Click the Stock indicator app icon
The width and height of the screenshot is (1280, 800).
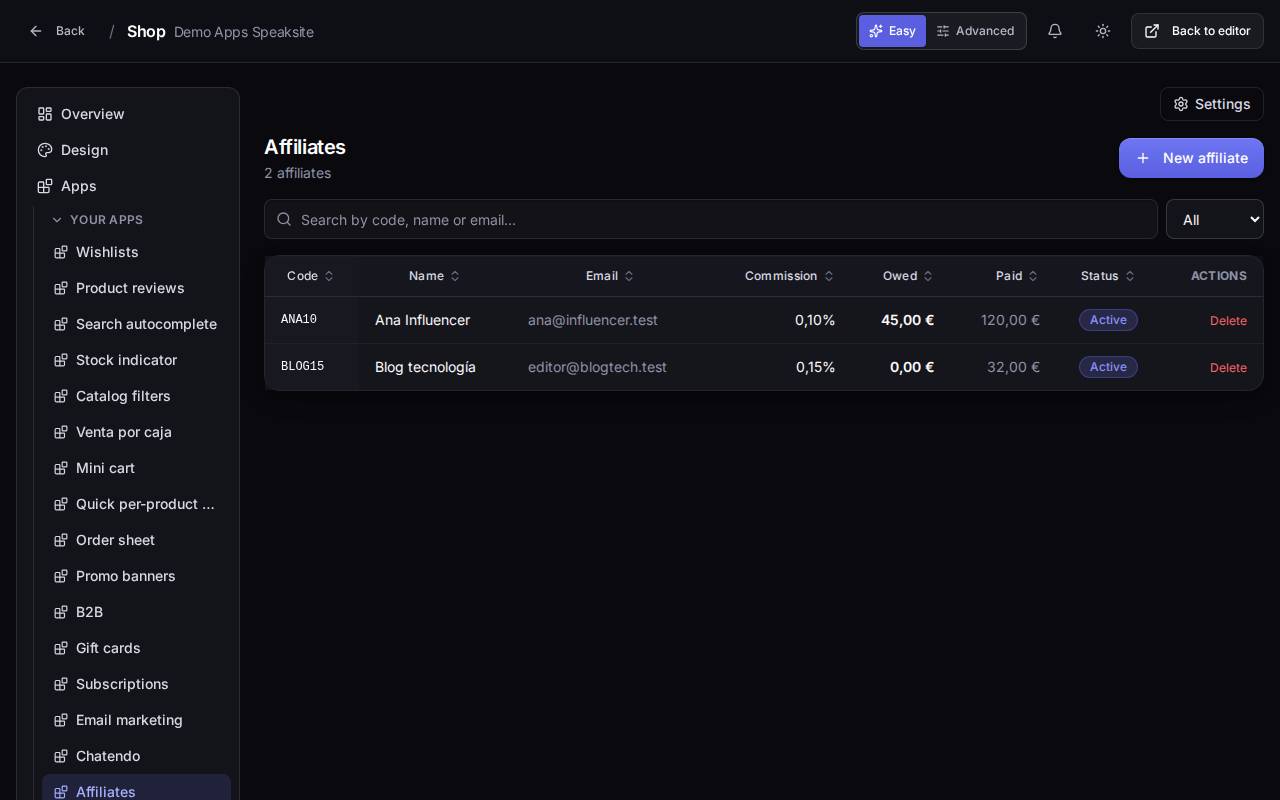click(x=61, y=360)
